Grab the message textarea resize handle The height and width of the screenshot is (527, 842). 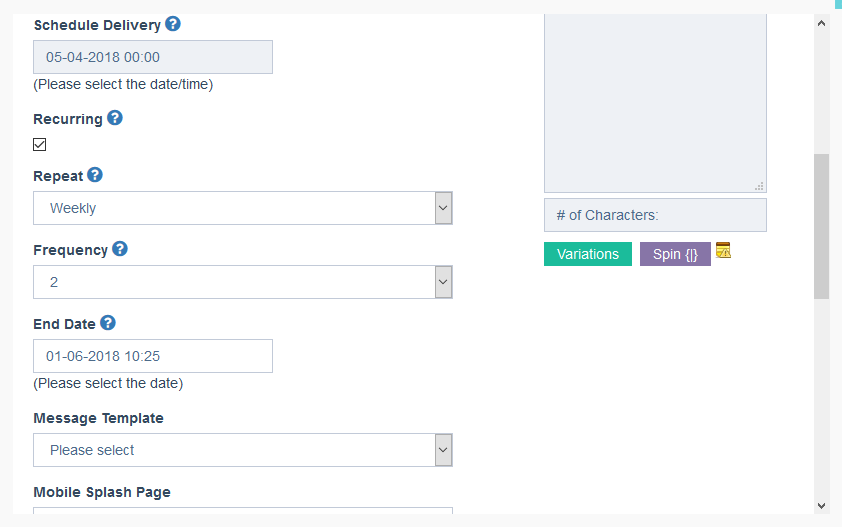click(759, 186)
